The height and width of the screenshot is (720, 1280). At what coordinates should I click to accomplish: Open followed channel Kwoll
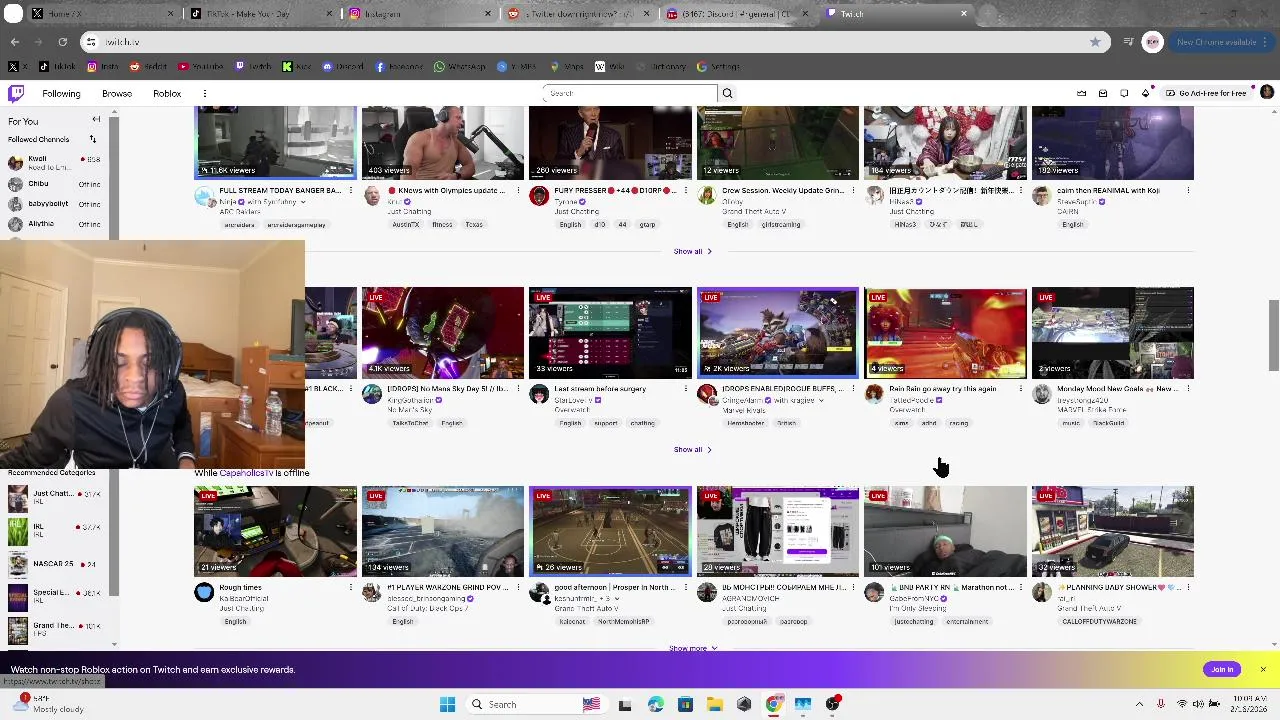55,162
